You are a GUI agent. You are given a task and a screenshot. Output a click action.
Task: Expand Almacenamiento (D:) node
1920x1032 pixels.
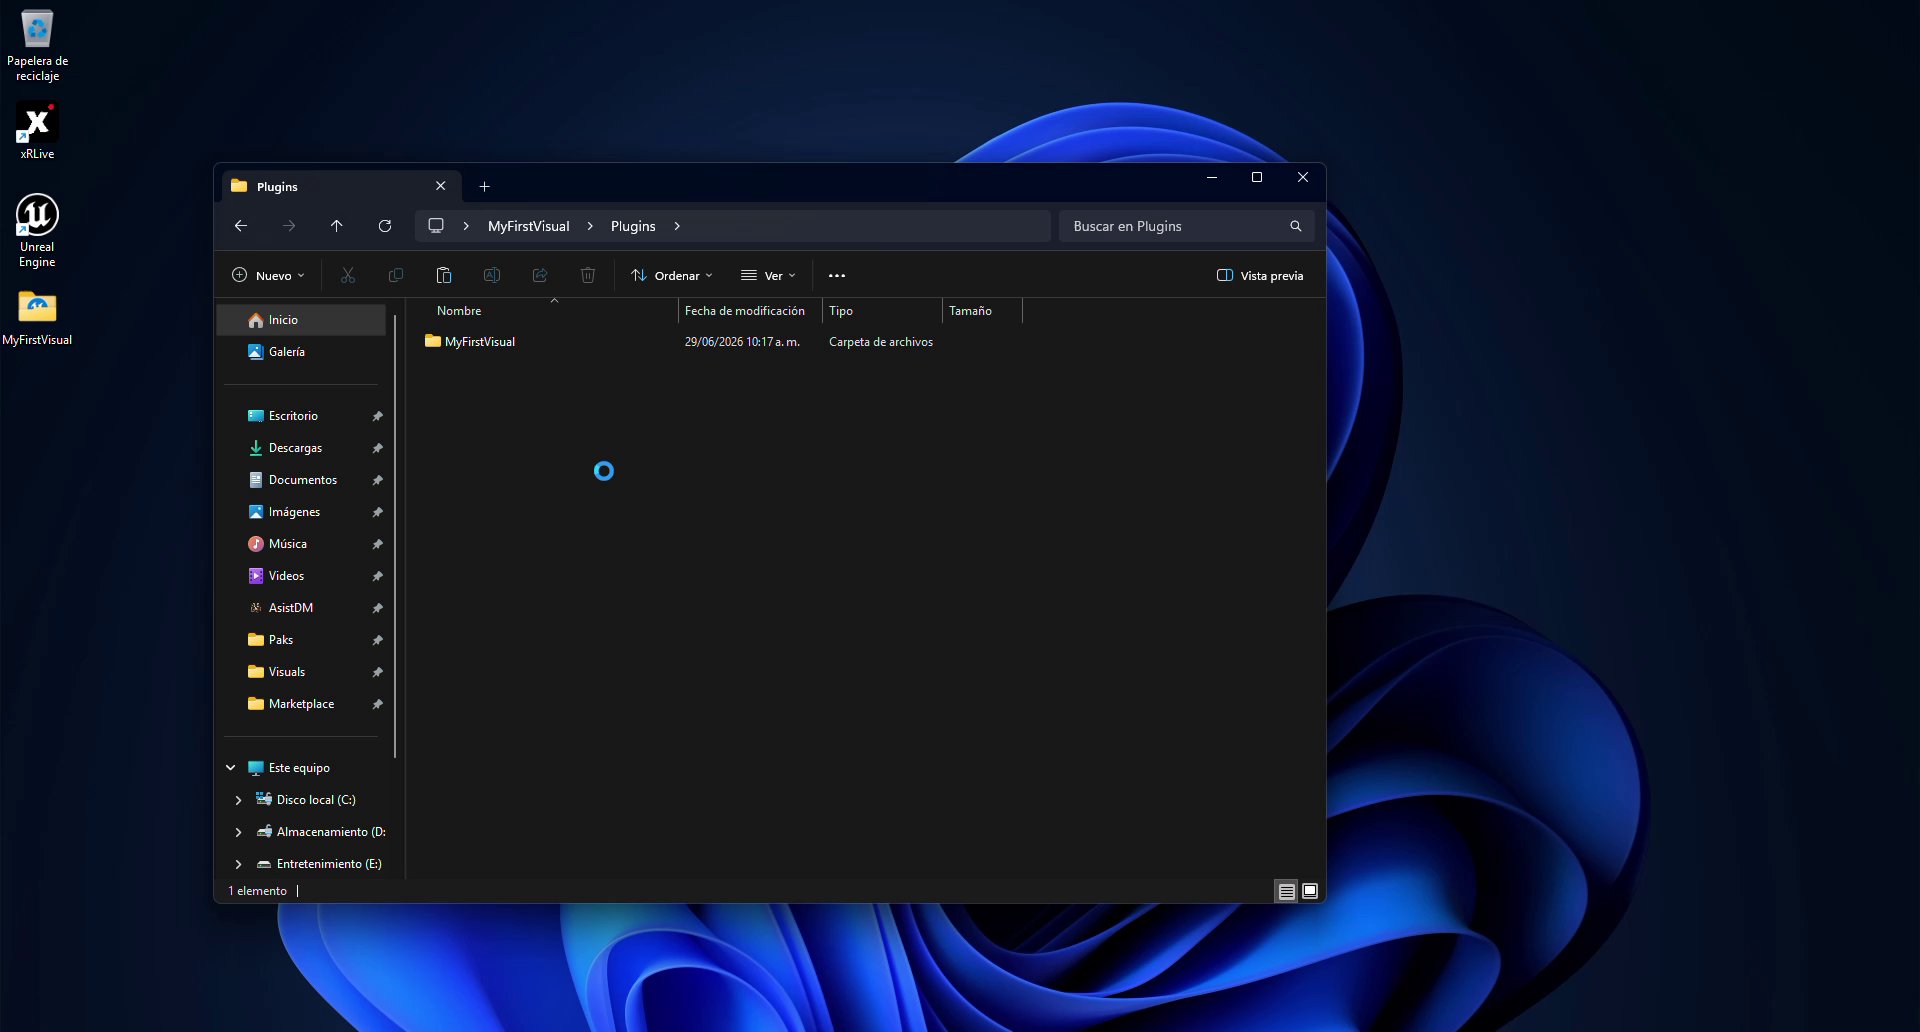[x=238, y=832]
